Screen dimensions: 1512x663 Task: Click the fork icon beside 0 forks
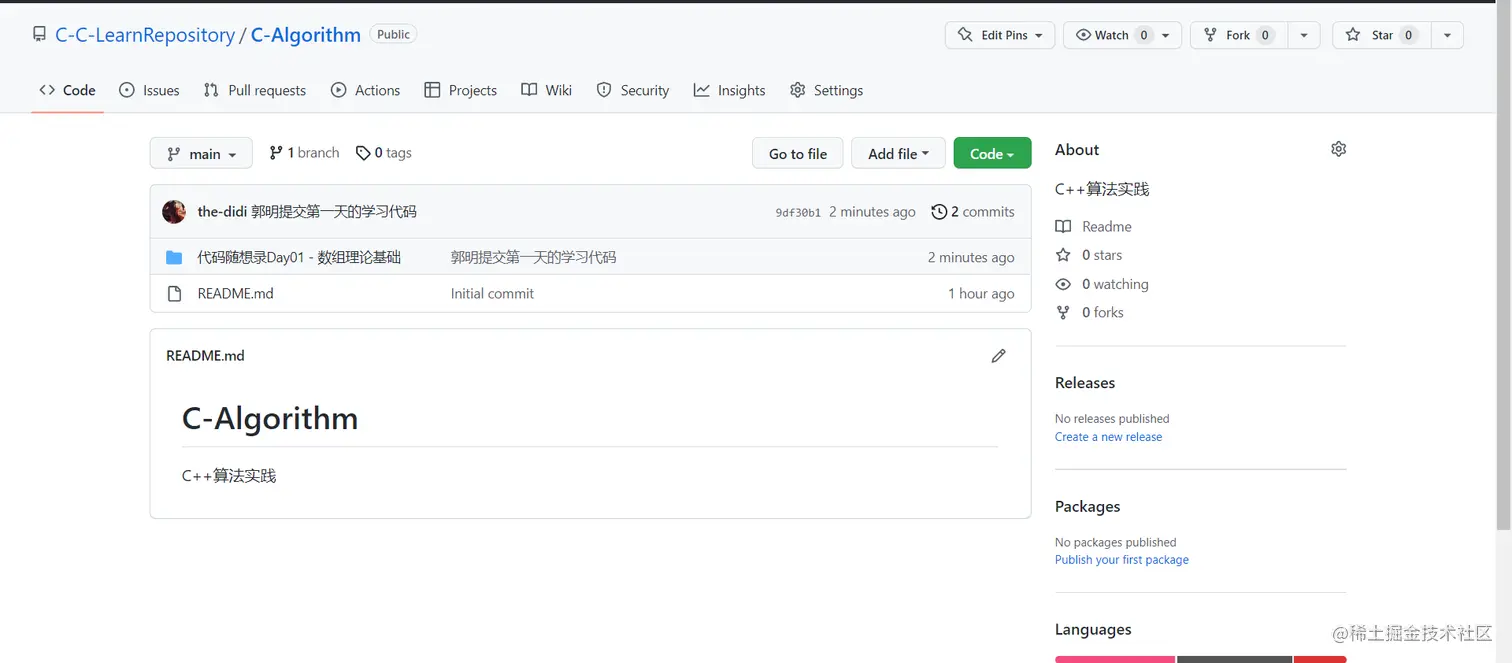click(1063, 313)
